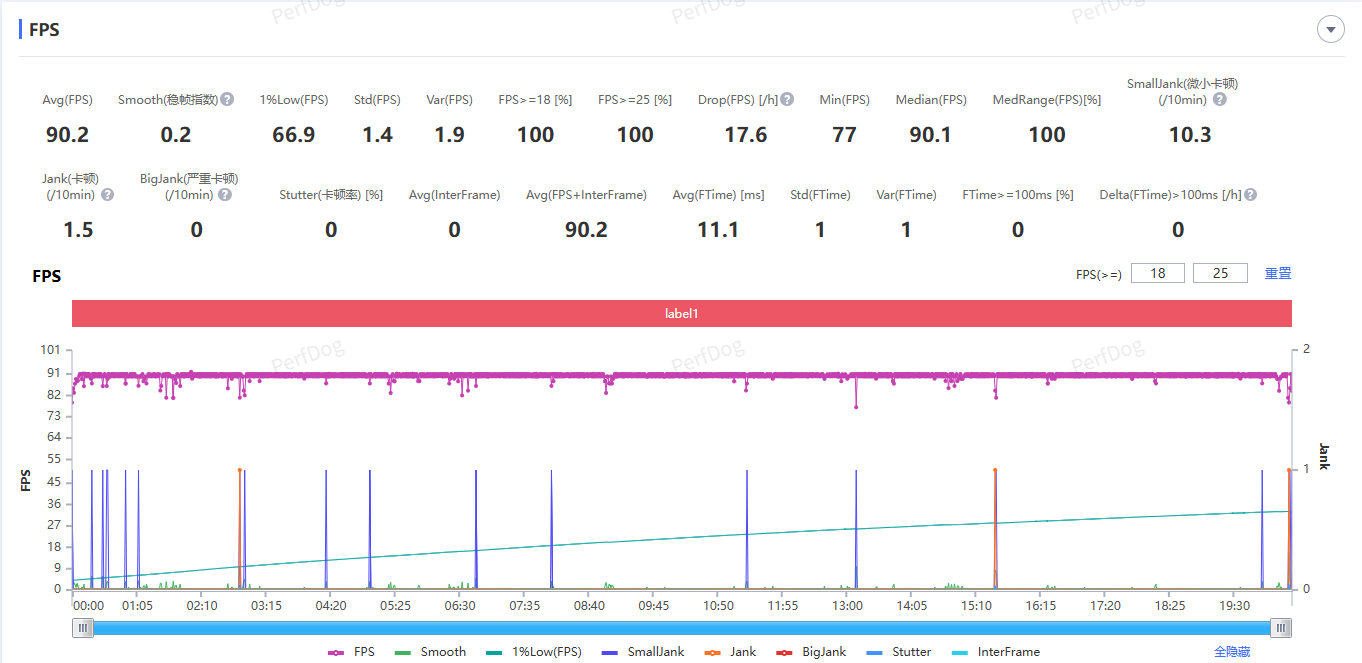Click the left handle of time range slider
Image resolution: width=1362 pixels, height=663 pixels.
(85, 628)
